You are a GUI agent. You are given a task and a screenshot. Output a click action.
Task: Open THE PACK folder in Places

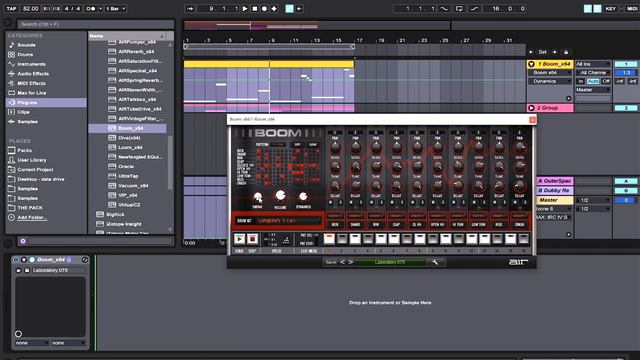point(30,208)
